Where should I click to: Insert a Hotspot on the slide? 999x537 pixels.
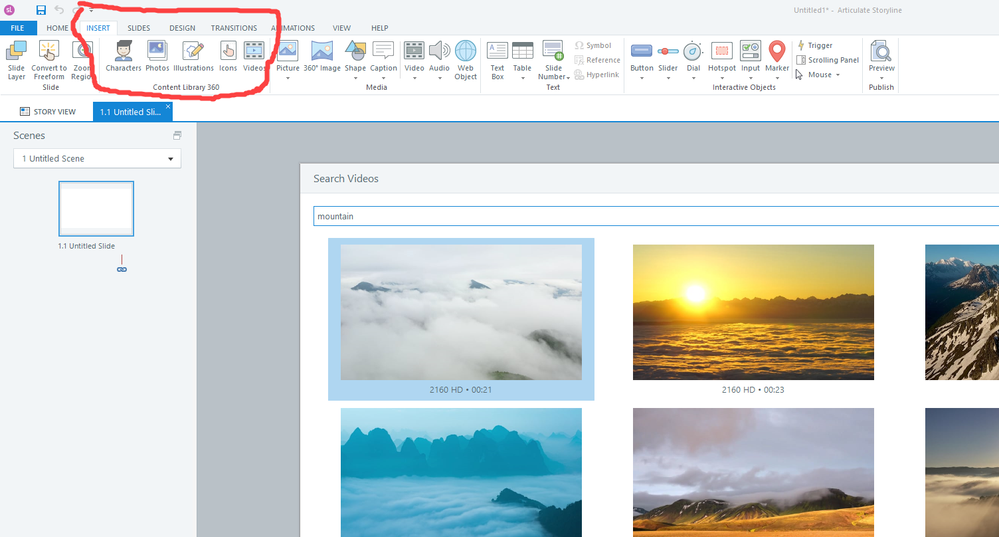click(x=721, y=56)
